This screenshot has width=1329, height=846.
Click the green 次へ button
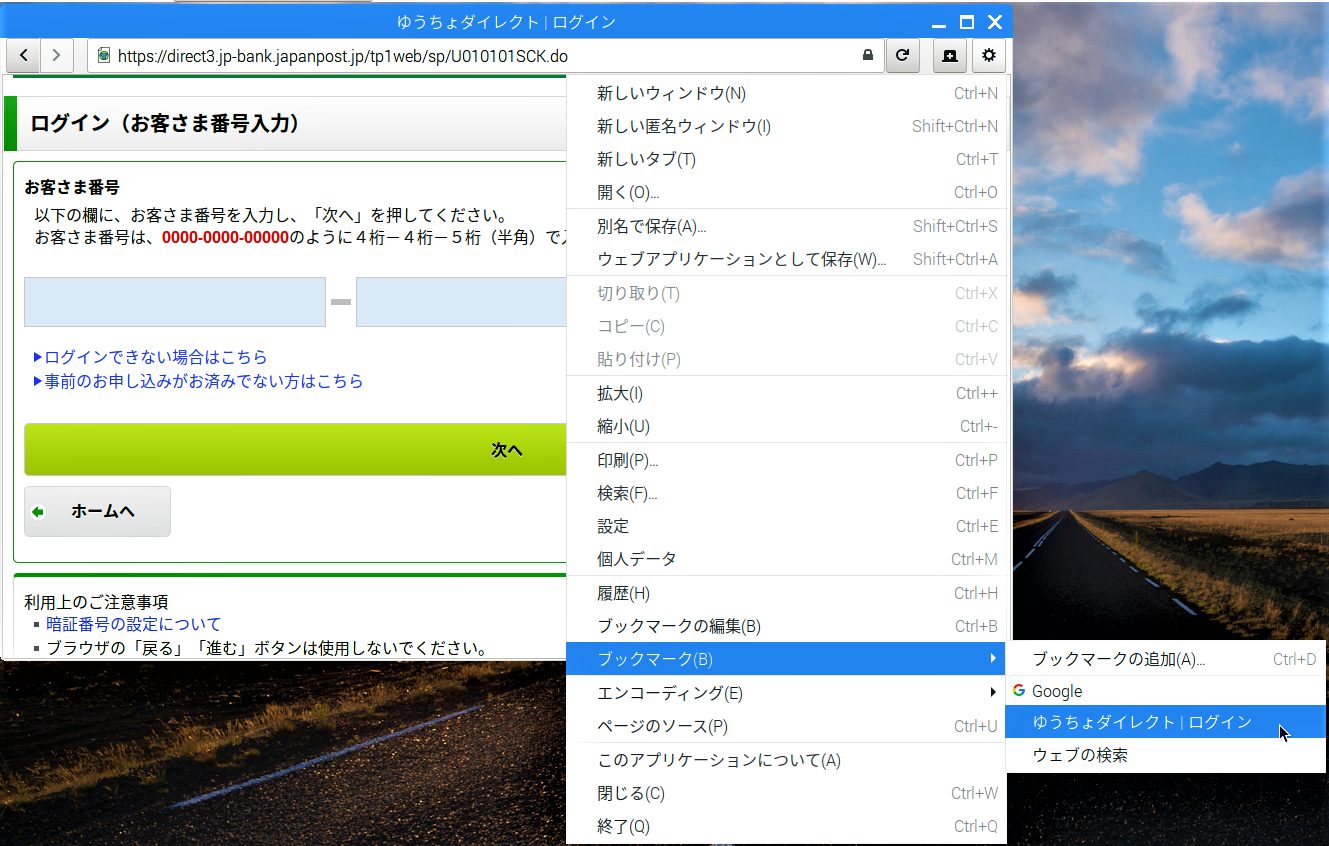(x=295, y=449)
